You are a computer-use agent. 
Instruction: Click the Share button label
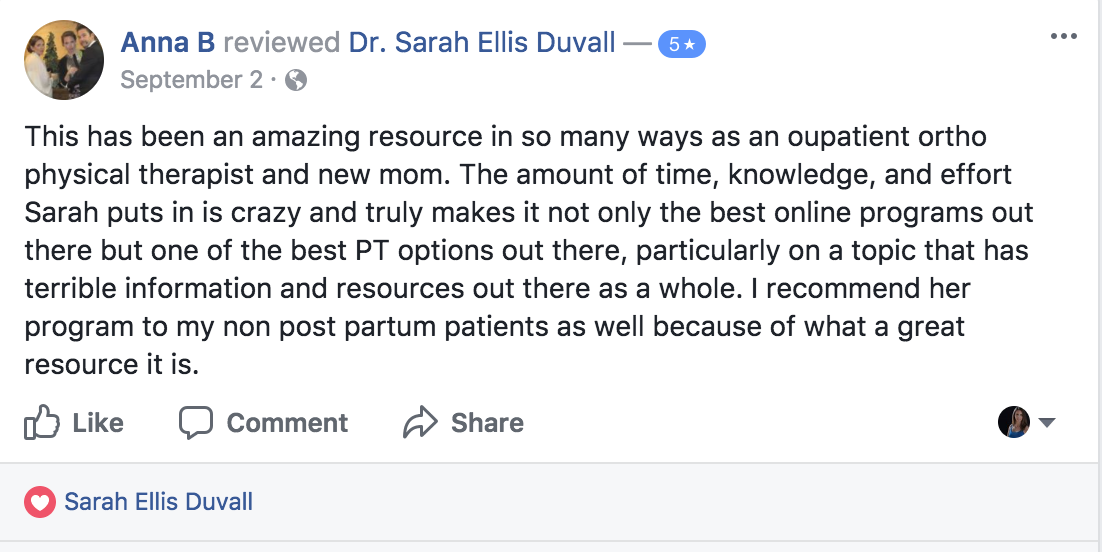(x=487, y=423)
